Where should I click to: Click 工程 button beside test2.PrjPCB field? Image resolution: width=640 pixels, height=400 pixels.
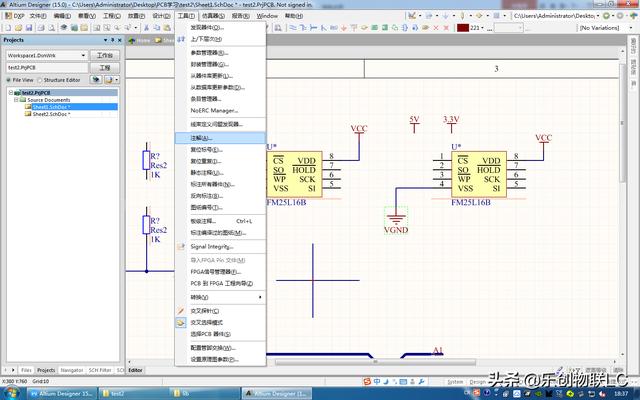tap(104, 67)
